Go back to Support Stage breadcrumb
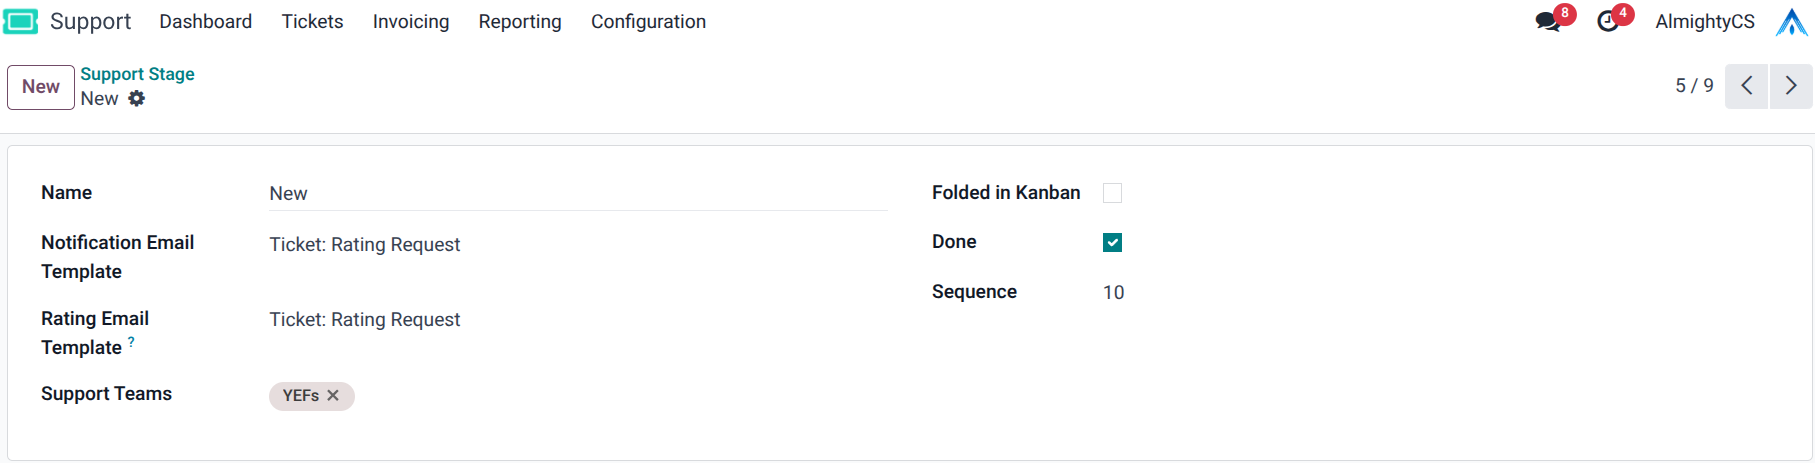Screen dimensions: 1815x463 tap(137, 74)
